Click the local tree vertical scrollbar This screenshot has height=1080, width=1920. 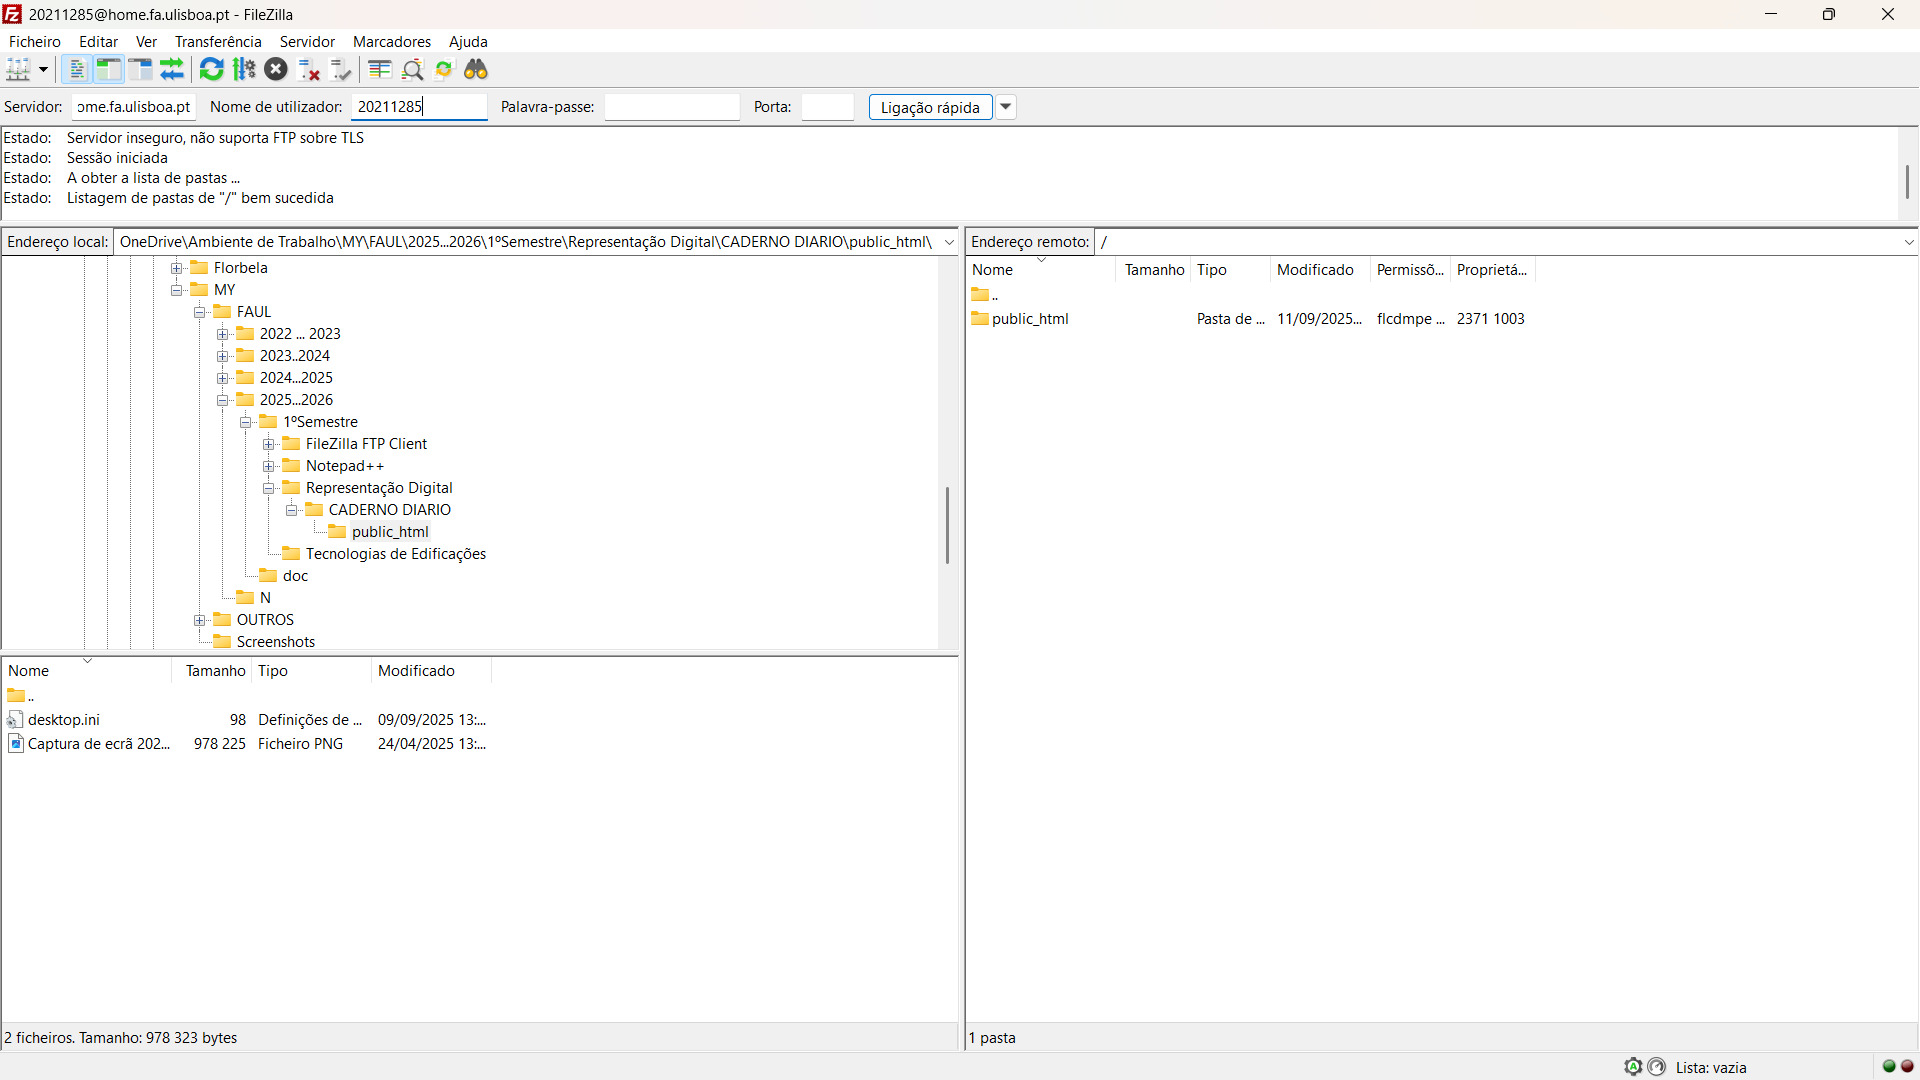[946, 525]
